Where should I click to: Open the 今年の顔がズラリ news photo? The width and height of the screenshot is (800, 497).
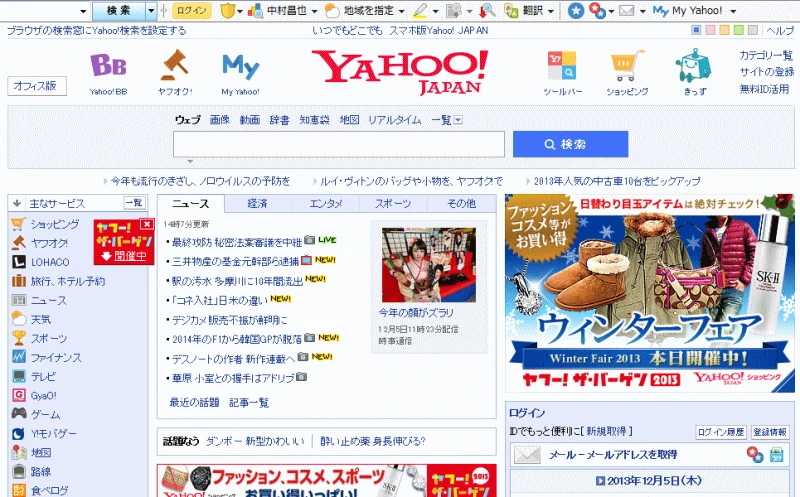(429, 265)
